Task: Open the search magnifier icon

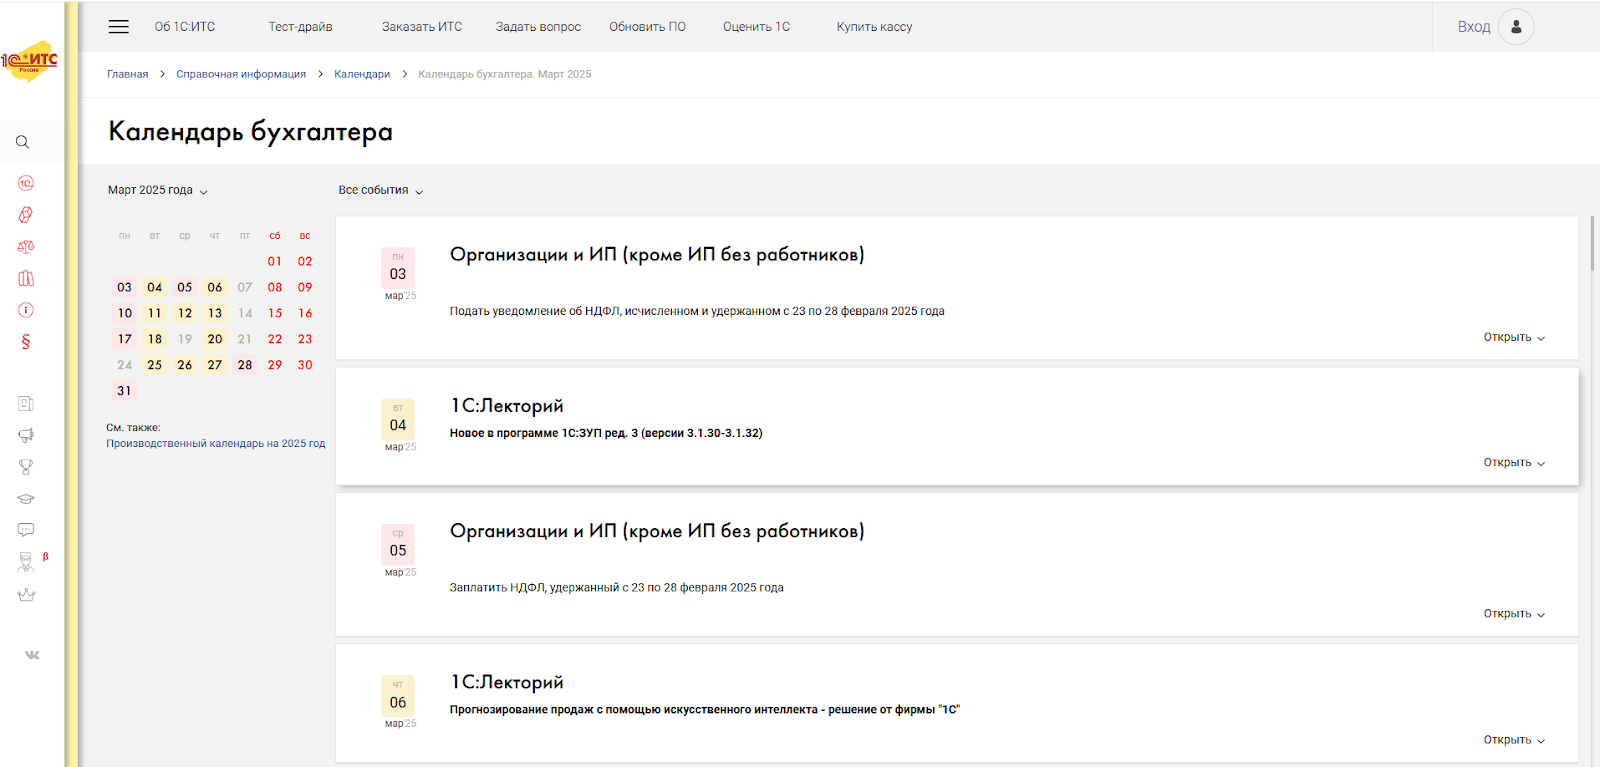Action: [x=22, y=142]
